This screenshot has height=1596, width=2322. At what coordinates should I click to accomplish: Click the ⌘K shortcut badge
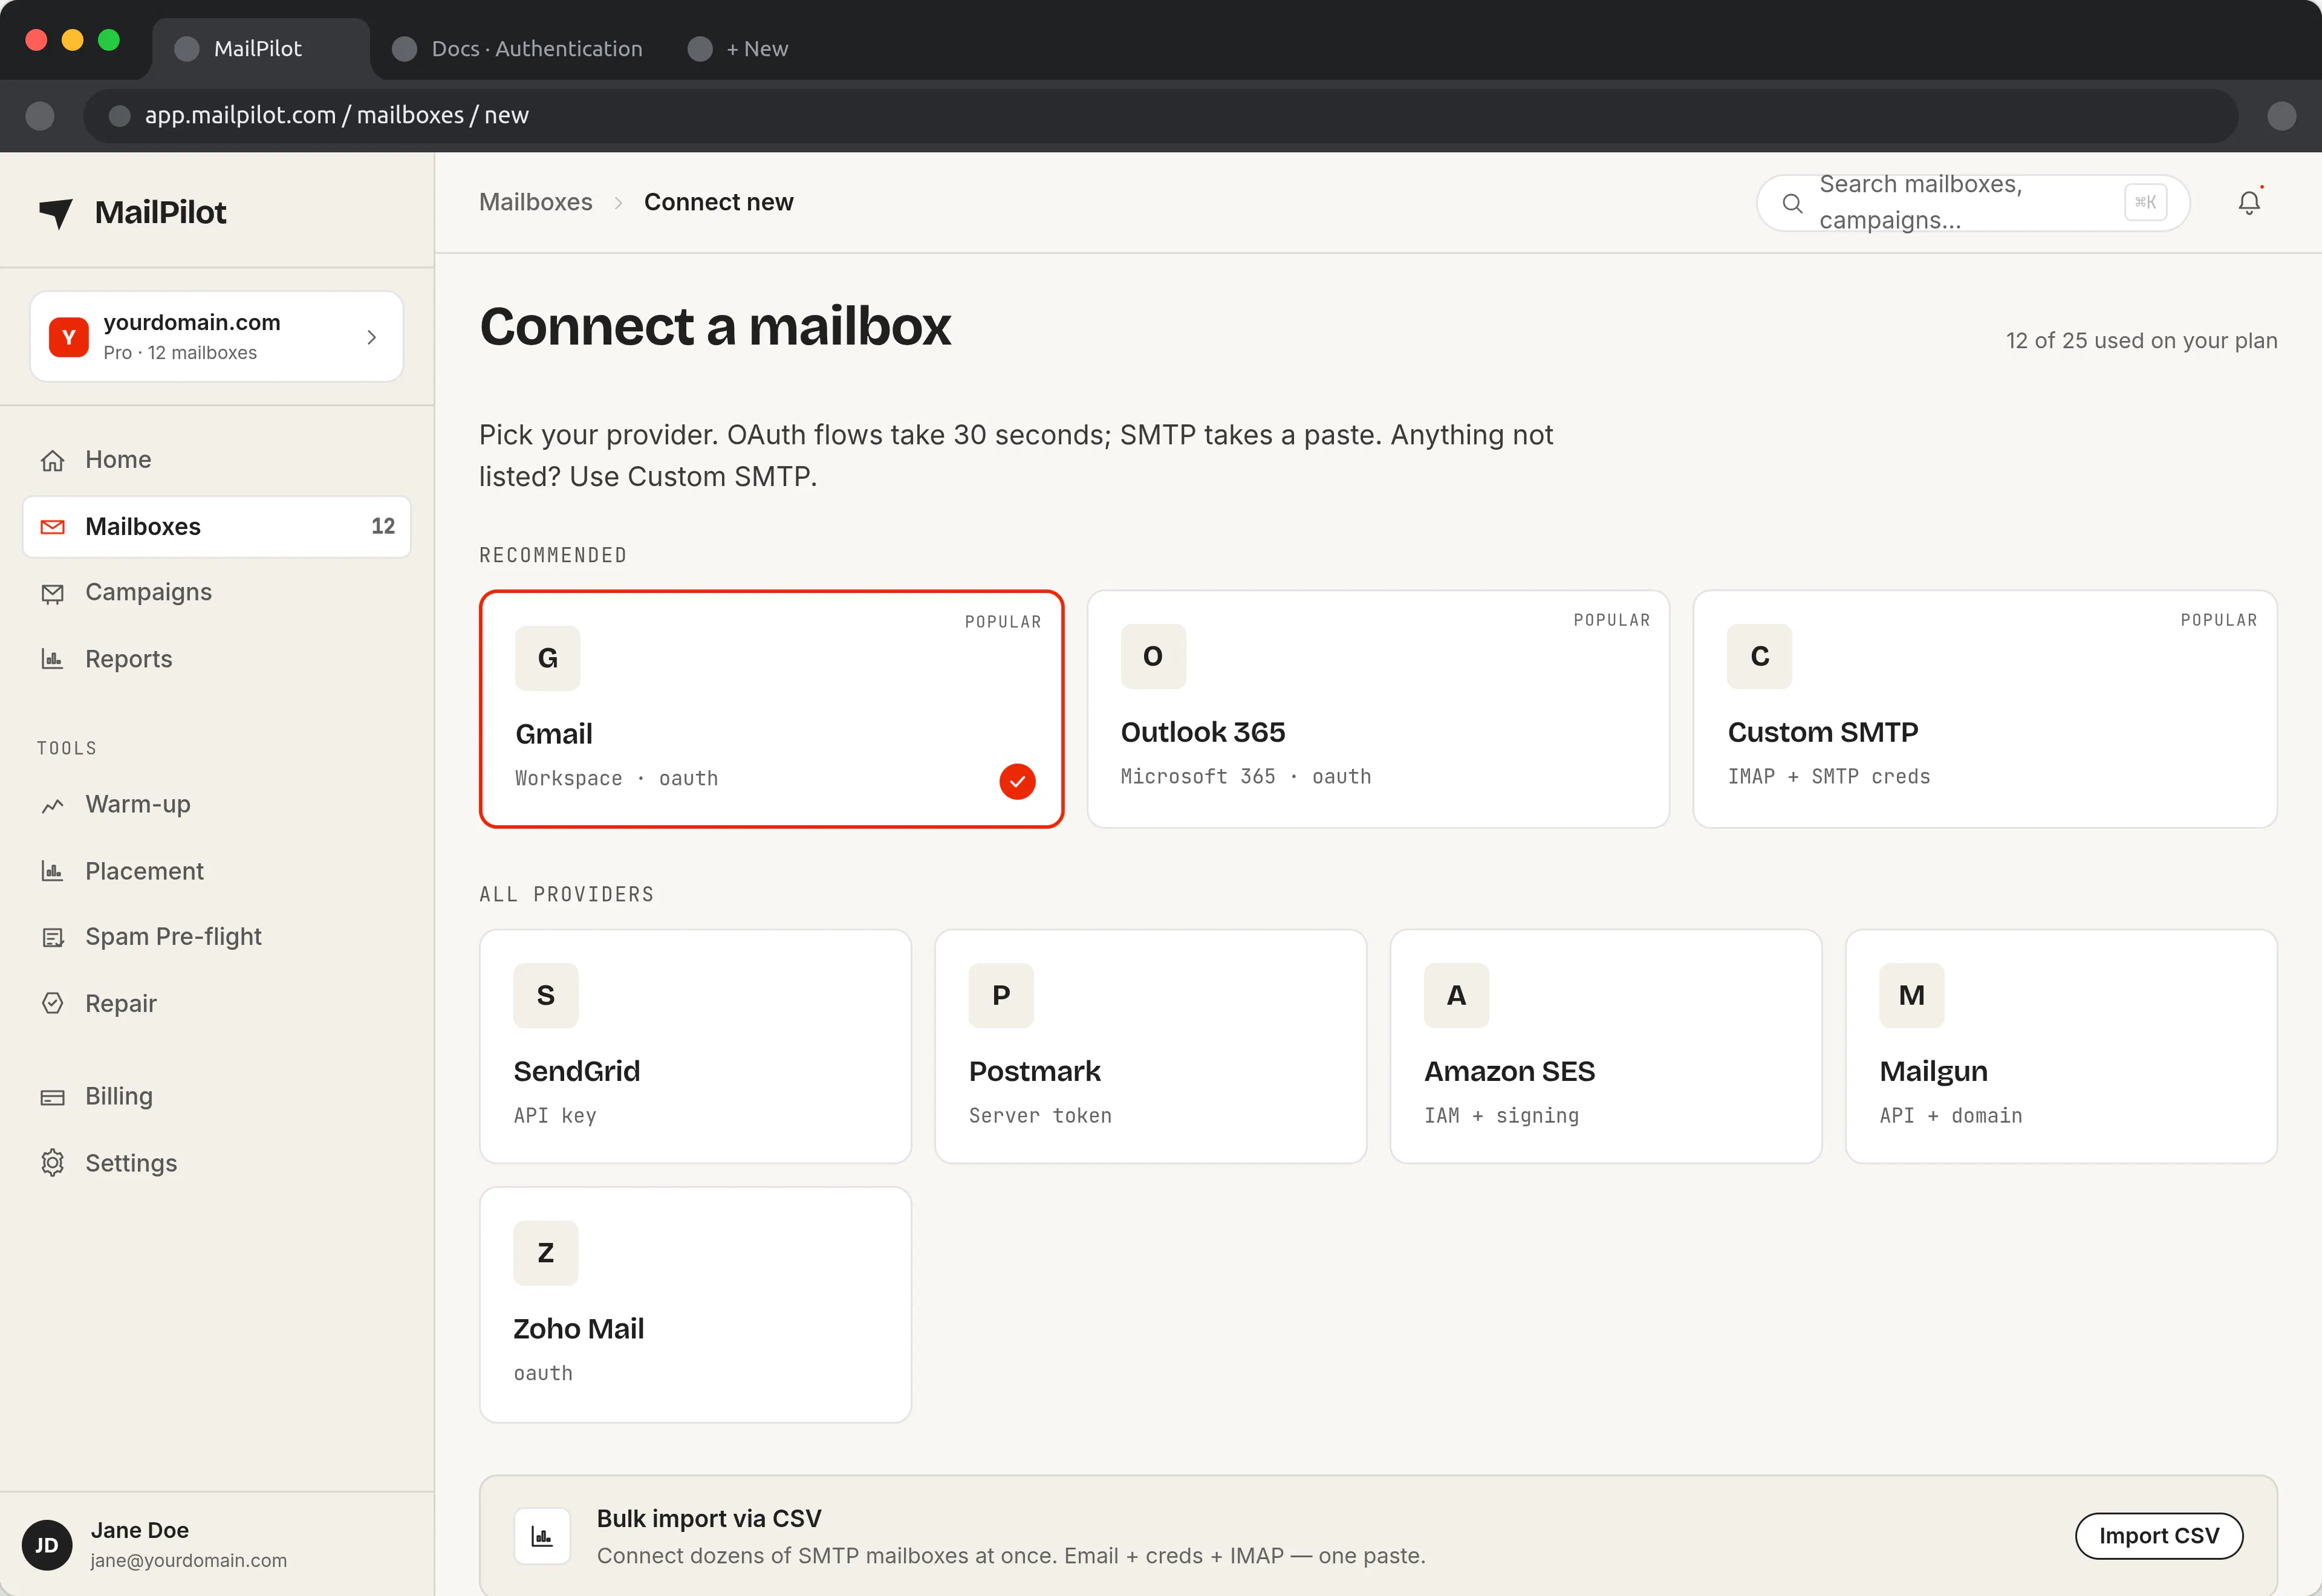pos(2145,202)
